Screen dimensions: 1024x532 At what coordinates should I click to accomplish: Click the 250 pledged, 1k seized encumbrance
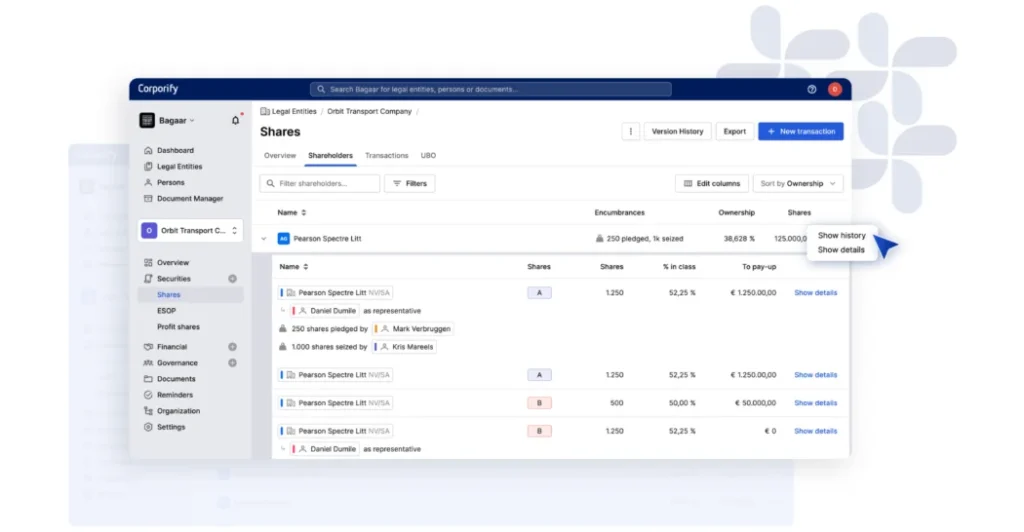click(x=639, y=239)
